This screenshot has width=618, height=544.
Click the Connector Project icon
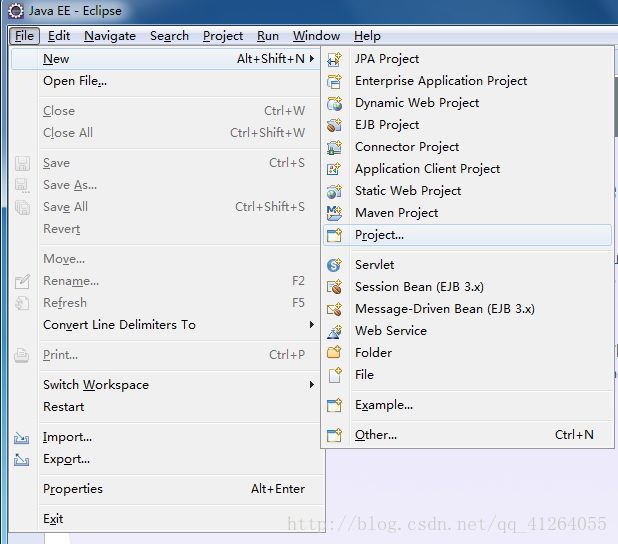334,147
